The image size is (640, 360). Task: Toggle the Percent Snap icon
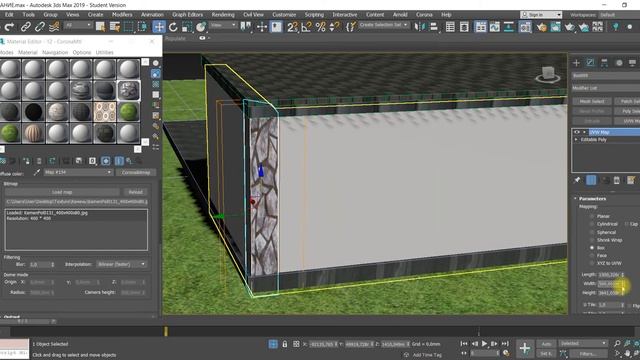[321, 27]
